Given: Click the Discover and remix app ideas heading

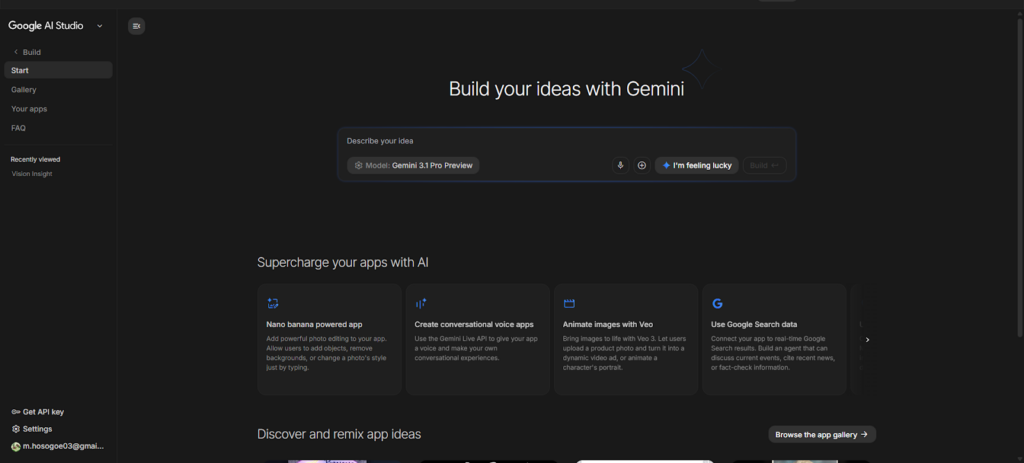Looking at the screenshot, I should click(339, 434).
